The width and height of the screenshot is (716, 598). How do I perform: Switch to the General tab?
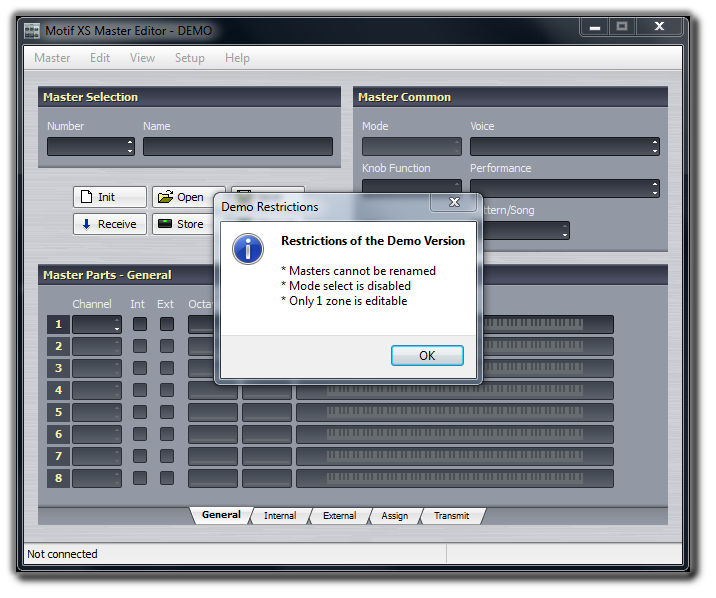pyautogui.click(x=221, y=515)
